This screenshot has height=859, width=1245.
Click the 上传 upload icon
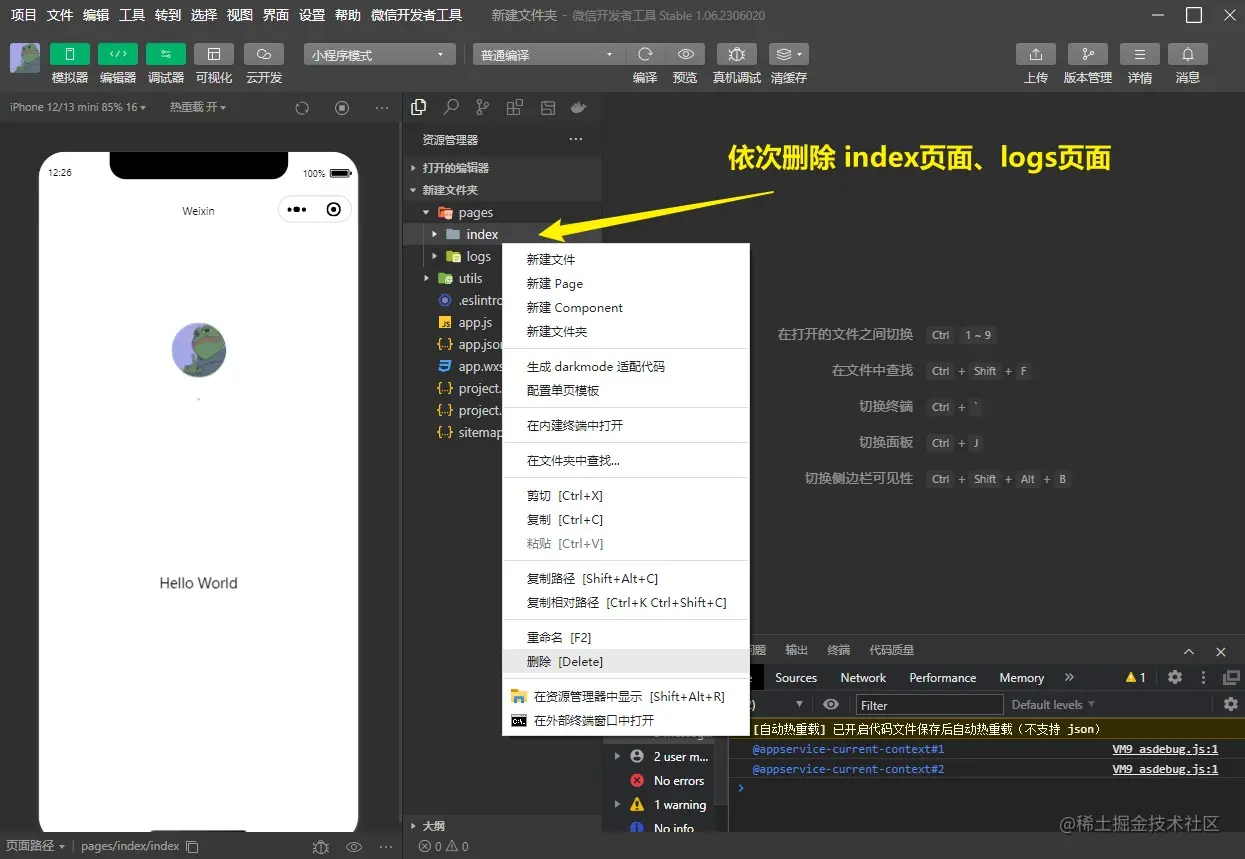(x=1036, y=54)
